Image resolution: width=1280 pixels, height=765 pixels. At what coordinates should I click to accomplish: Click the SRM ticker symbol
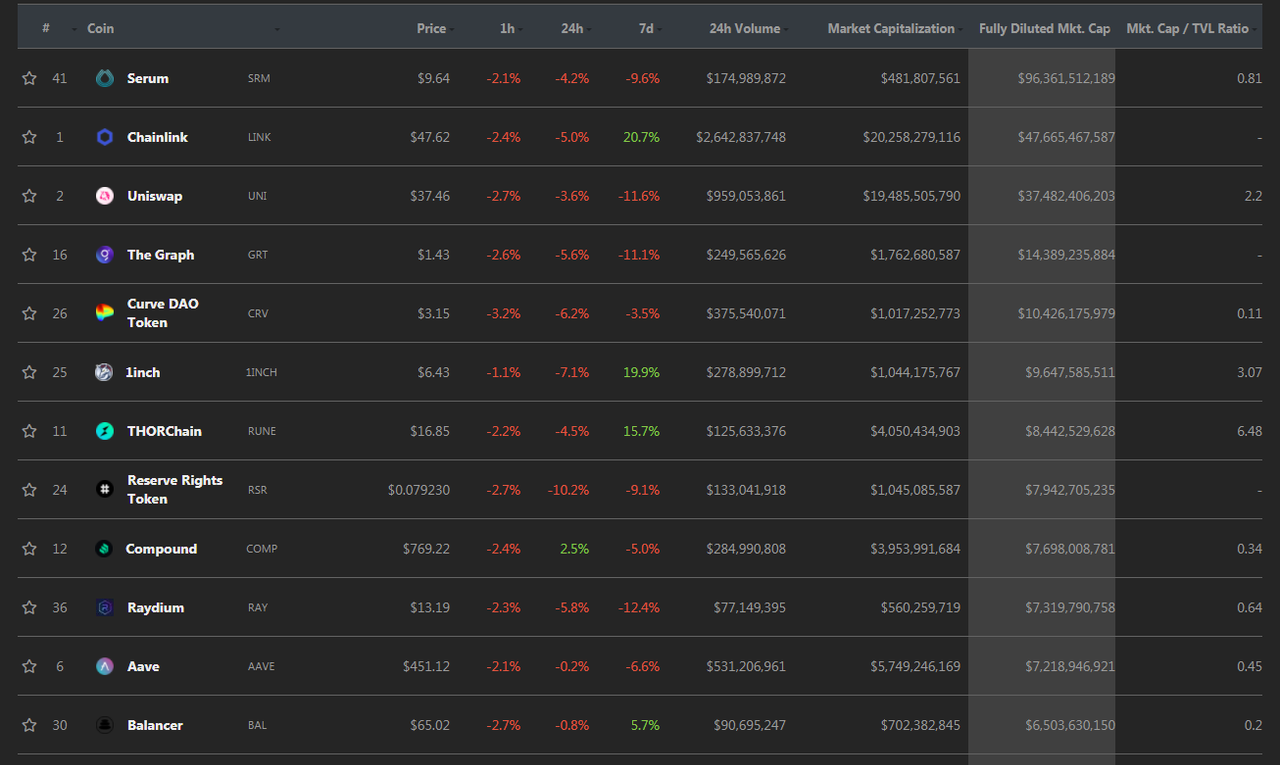[259, 78]
